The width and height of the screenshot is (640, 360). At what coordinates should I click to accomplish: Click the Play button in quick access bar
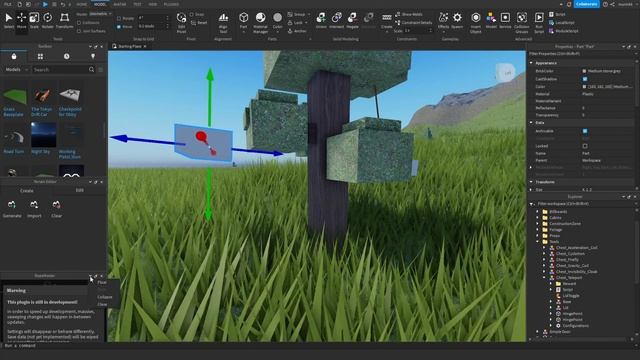[x=45, y=4]
